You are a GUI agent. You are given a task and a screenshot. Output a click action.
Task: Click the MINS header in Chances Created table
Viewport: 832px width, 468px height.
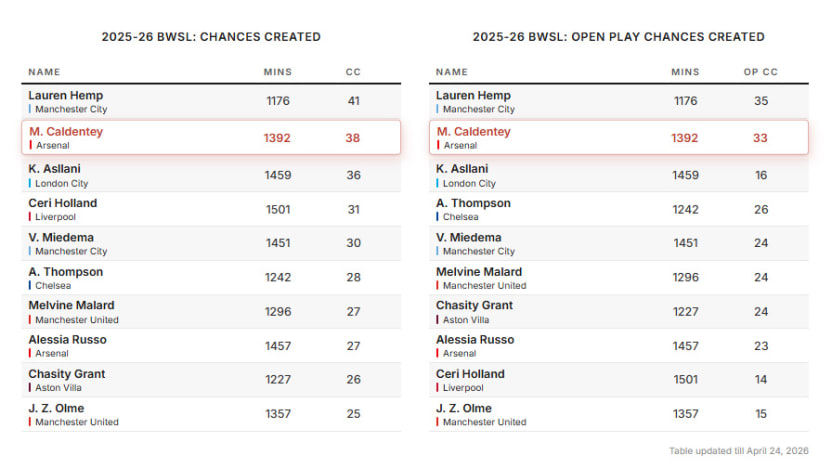[x=277, y=72]
